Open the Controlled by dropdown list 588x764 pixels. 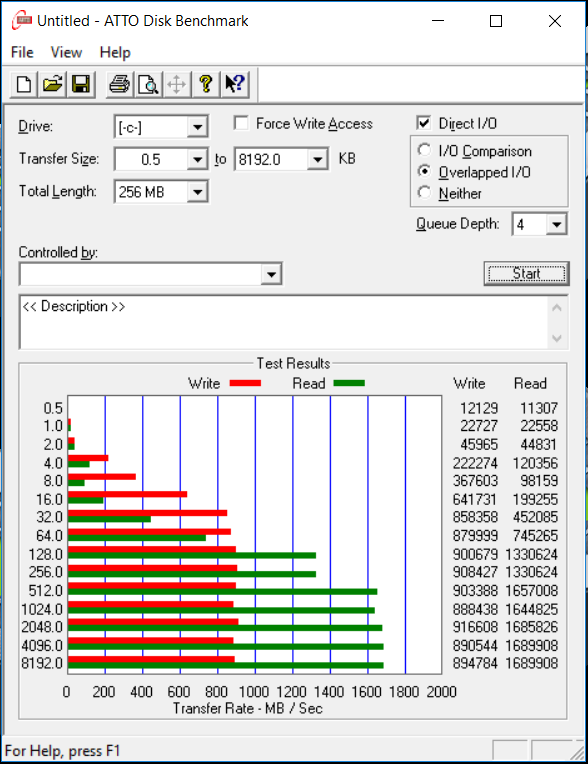pyautogui.click(x=151, y=274)
